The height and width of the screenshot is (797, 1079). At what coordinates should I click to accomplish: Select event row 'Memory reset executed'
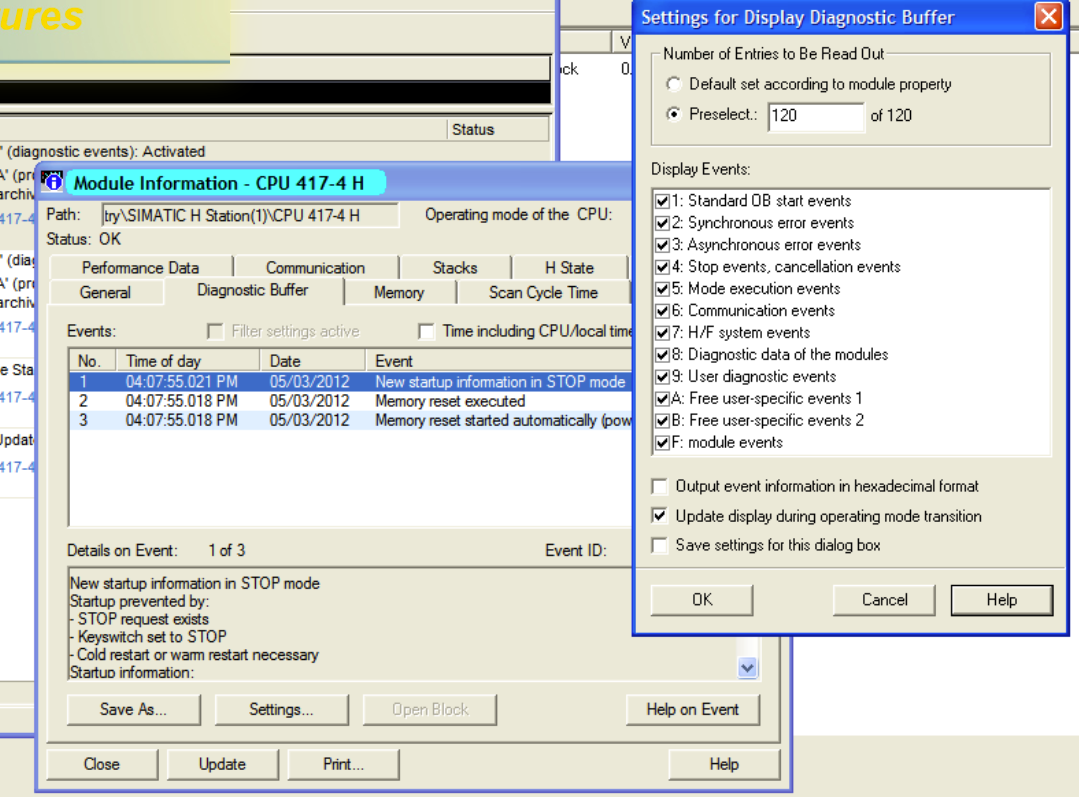350,401
